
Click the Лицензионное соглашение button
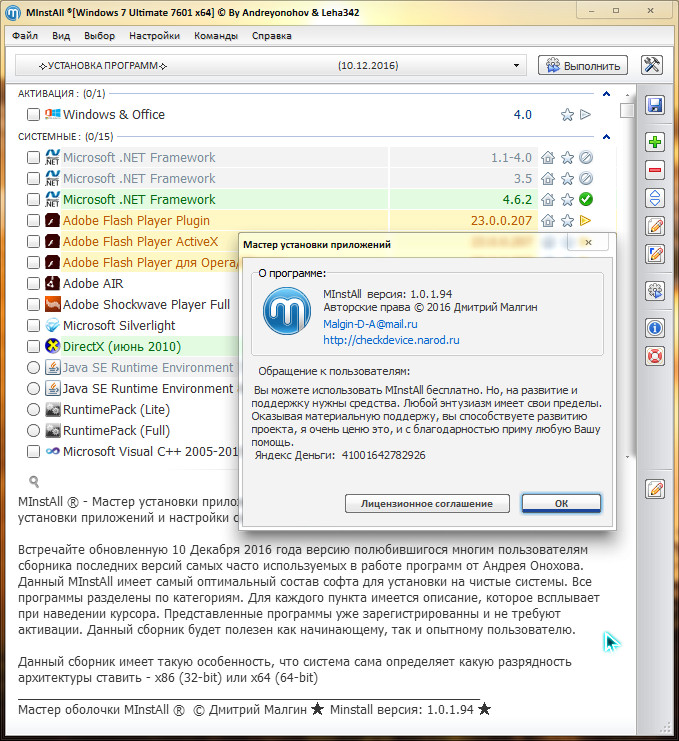(x=427, y=503)
